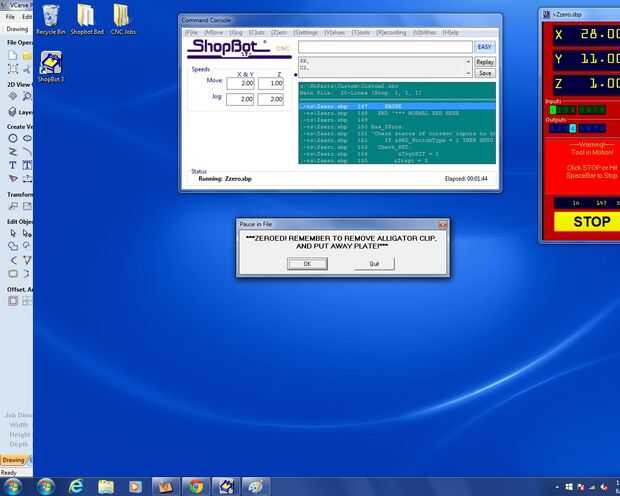This screenshot has height=496, width=620.
Task: Click Quit in the Pause in File dialog
Action: click(374, 263)
